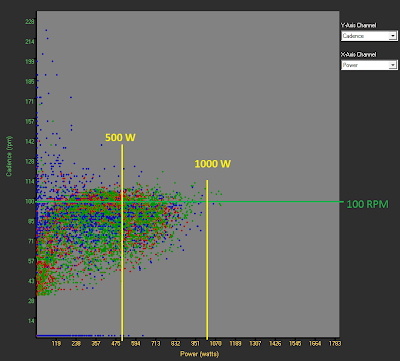Click the green 100 RPM label
The height and width of the screenshot is (361, 400).
[x=368, y=204]
